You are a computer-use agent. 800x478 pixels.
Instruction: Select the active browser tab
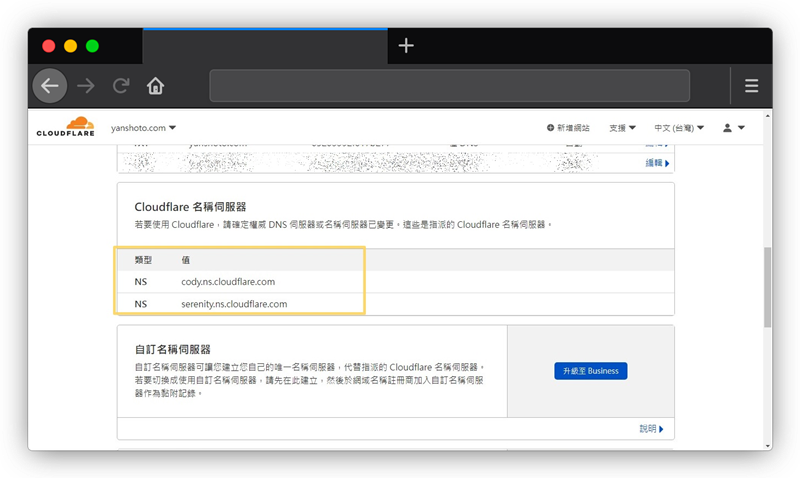(265, 46)
